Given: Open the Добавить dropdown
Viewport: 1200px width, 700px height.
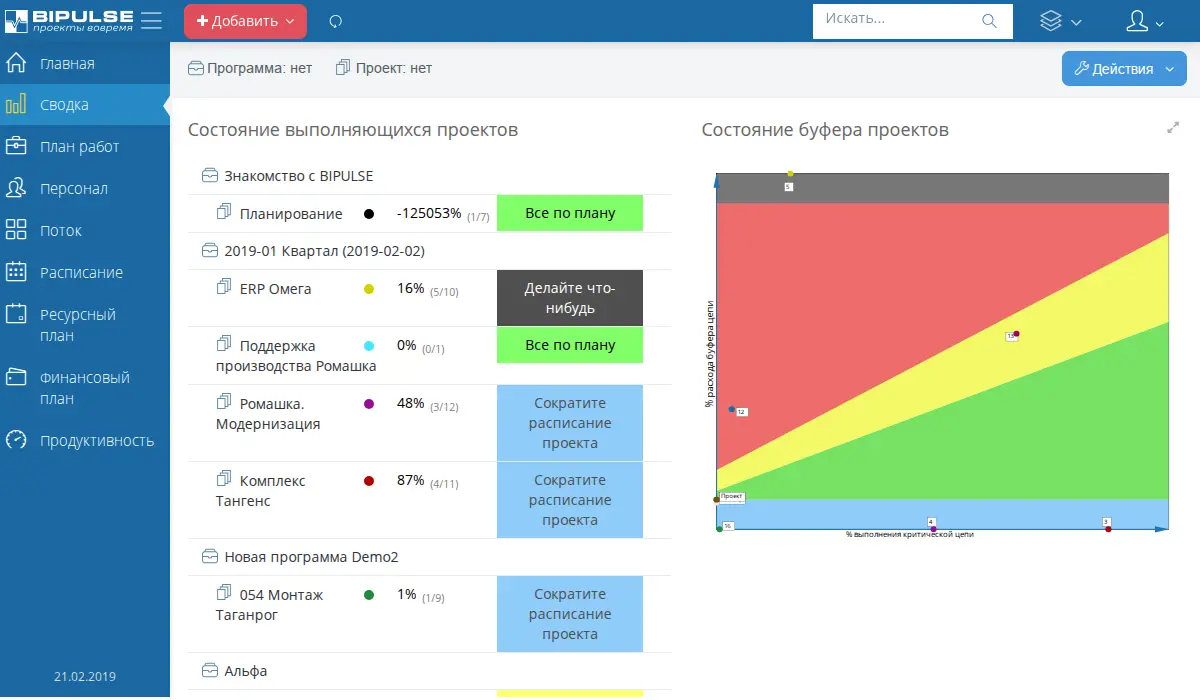Looking at the screenshot, I should pyautogui.click(x=245, y=21).
